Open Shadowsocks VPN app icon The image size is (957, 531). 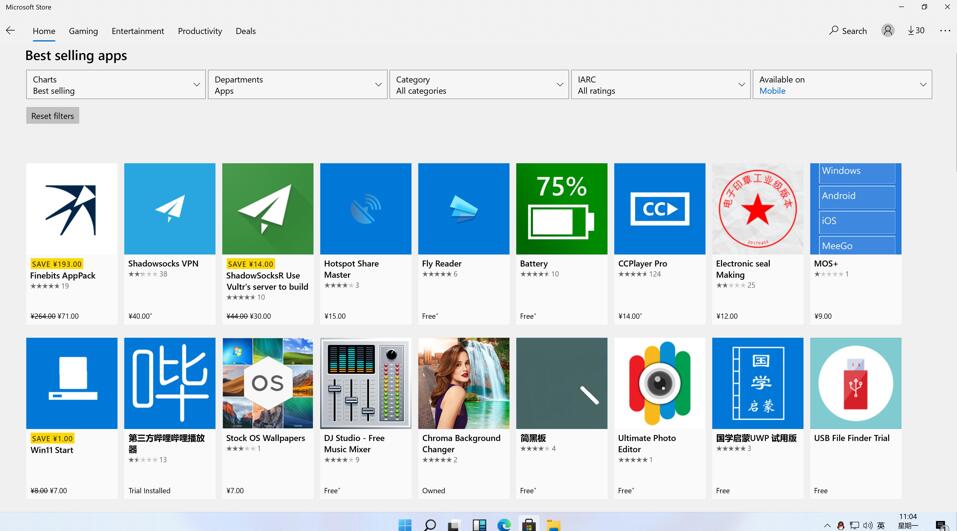click(x=170, y=209)
